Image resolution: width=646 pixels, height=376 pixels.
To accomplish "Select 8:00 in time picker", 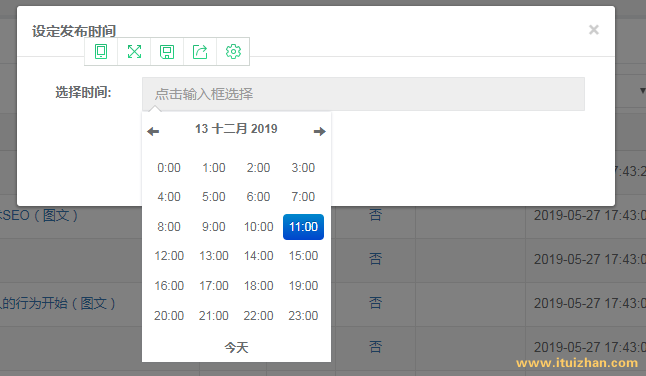I will (x=169, y=227).
